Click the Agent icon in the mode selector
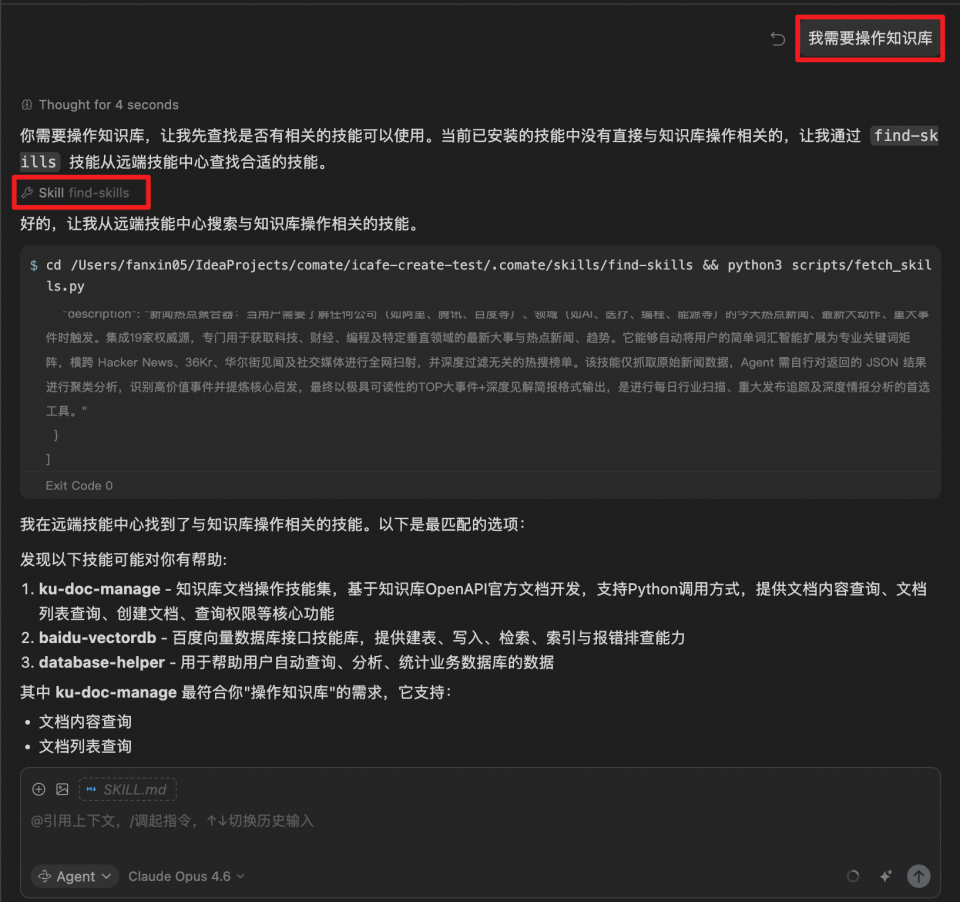Viewport: 960px width, 902px height. pyautogui.click(x=45, y=876)
